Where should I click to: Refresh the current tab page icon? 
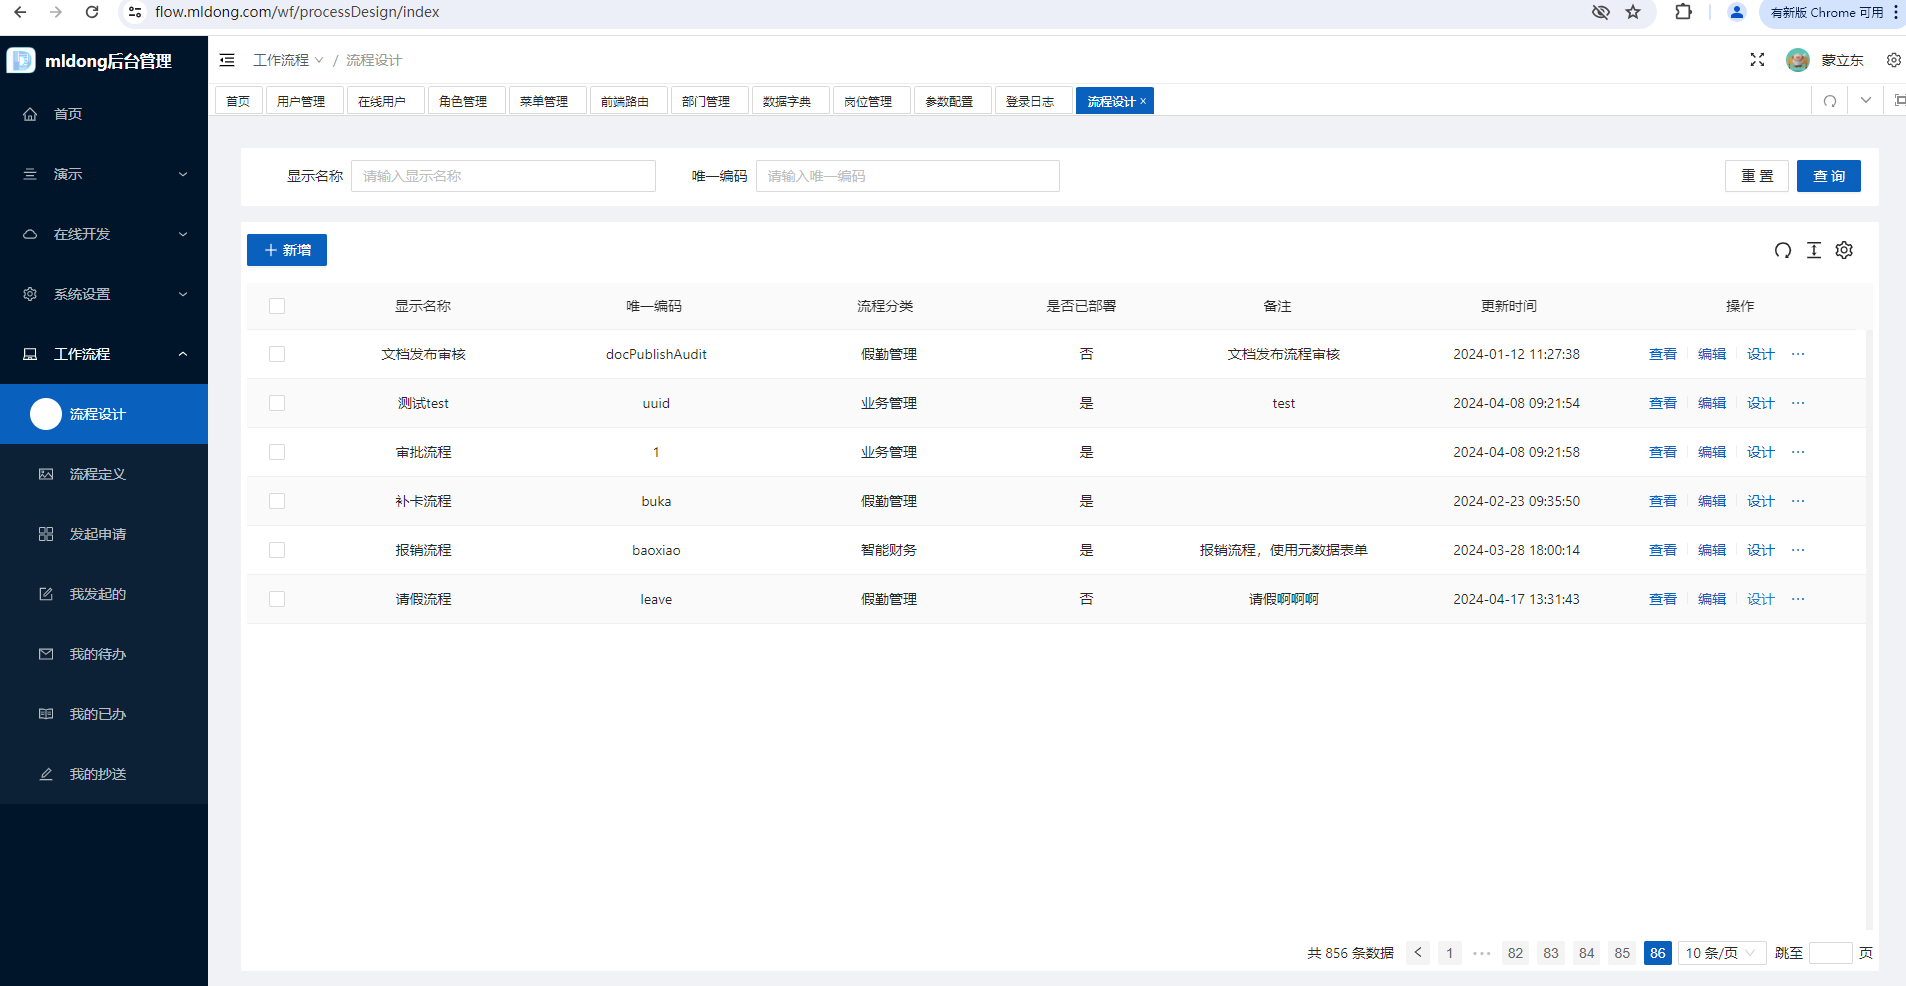point(1829,101)
